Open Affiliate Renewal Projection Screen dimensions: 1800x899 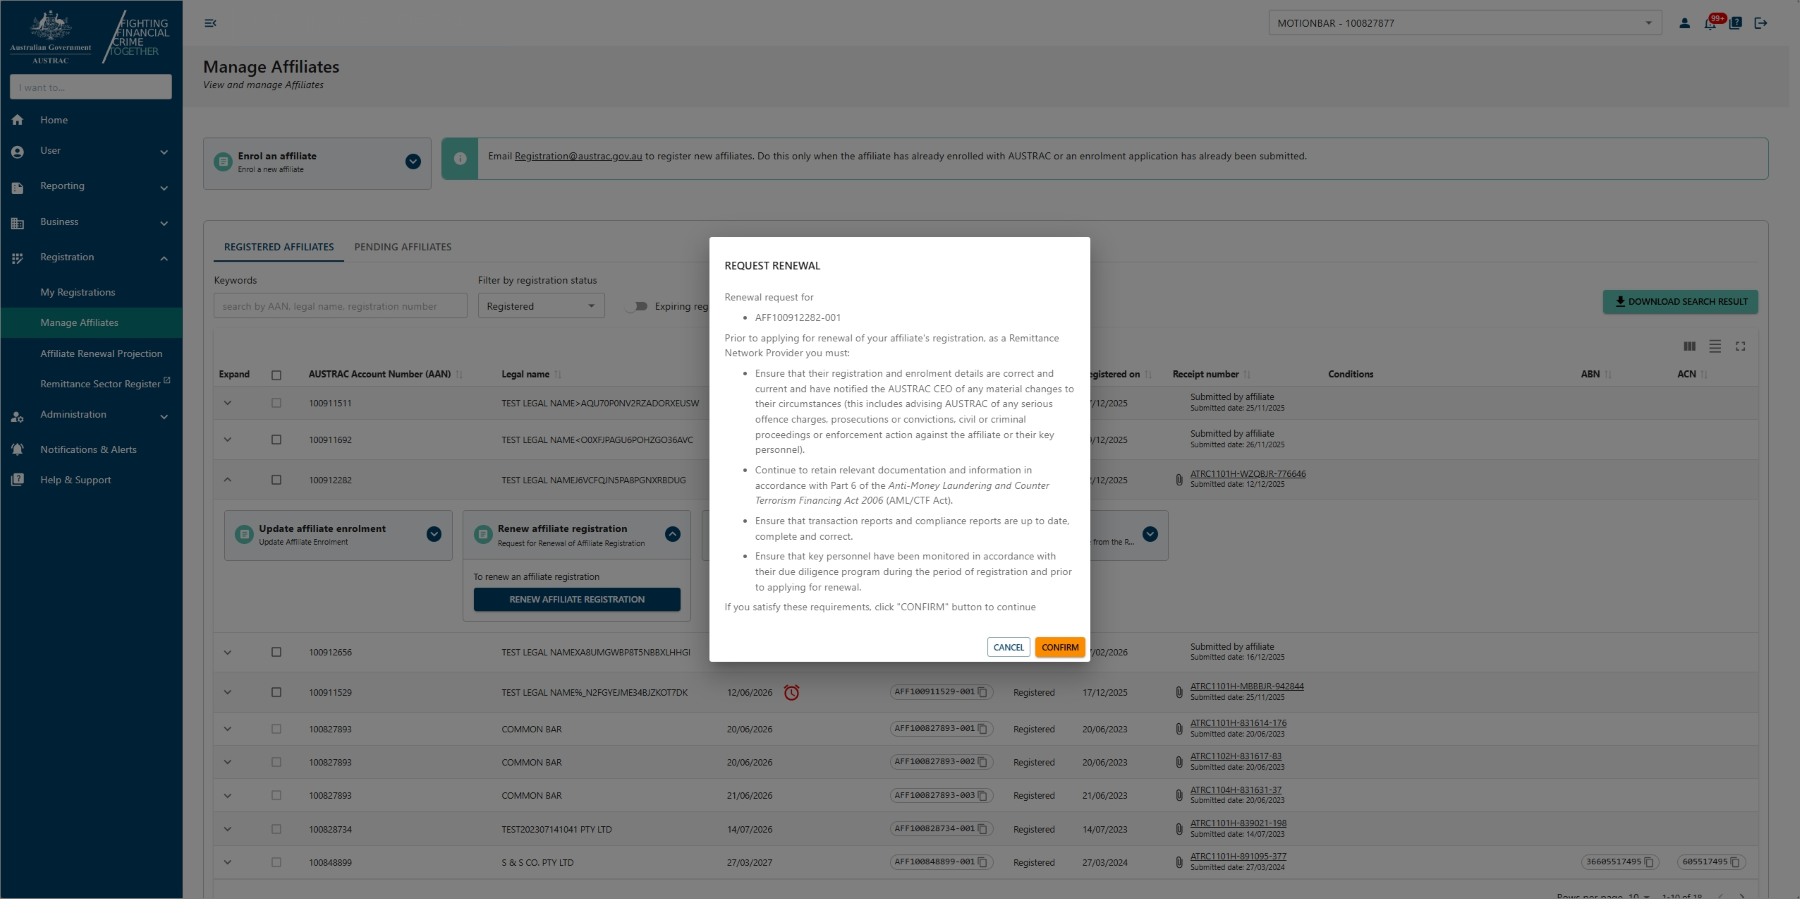101,354
